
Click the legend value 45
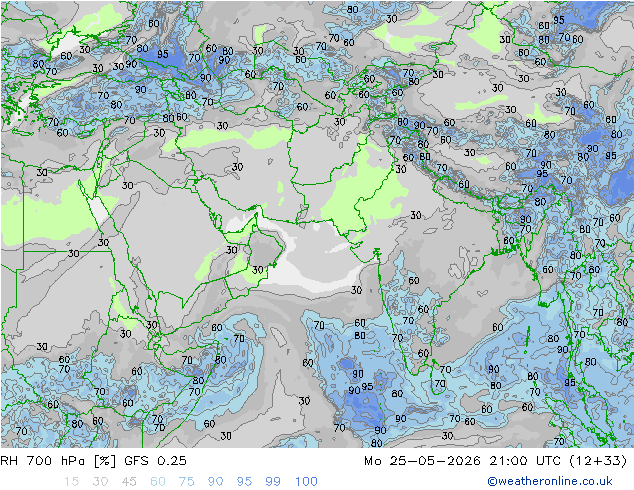click(129, 482)
